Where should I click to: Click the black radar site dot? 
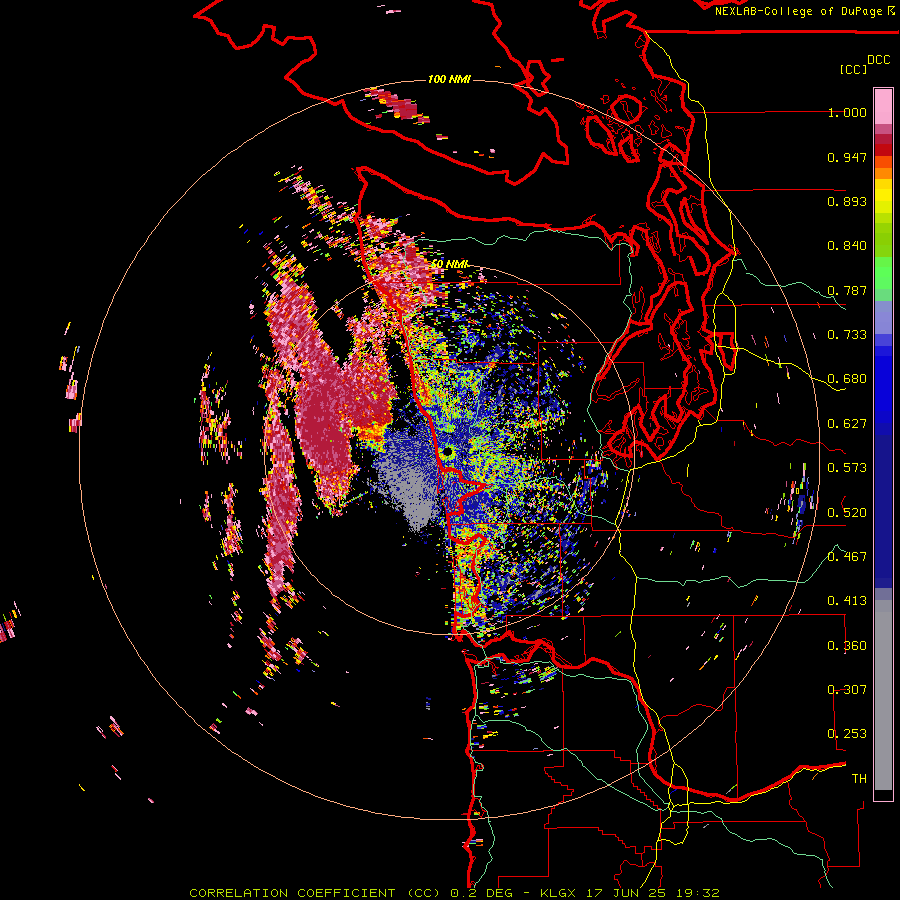[448, 452]
